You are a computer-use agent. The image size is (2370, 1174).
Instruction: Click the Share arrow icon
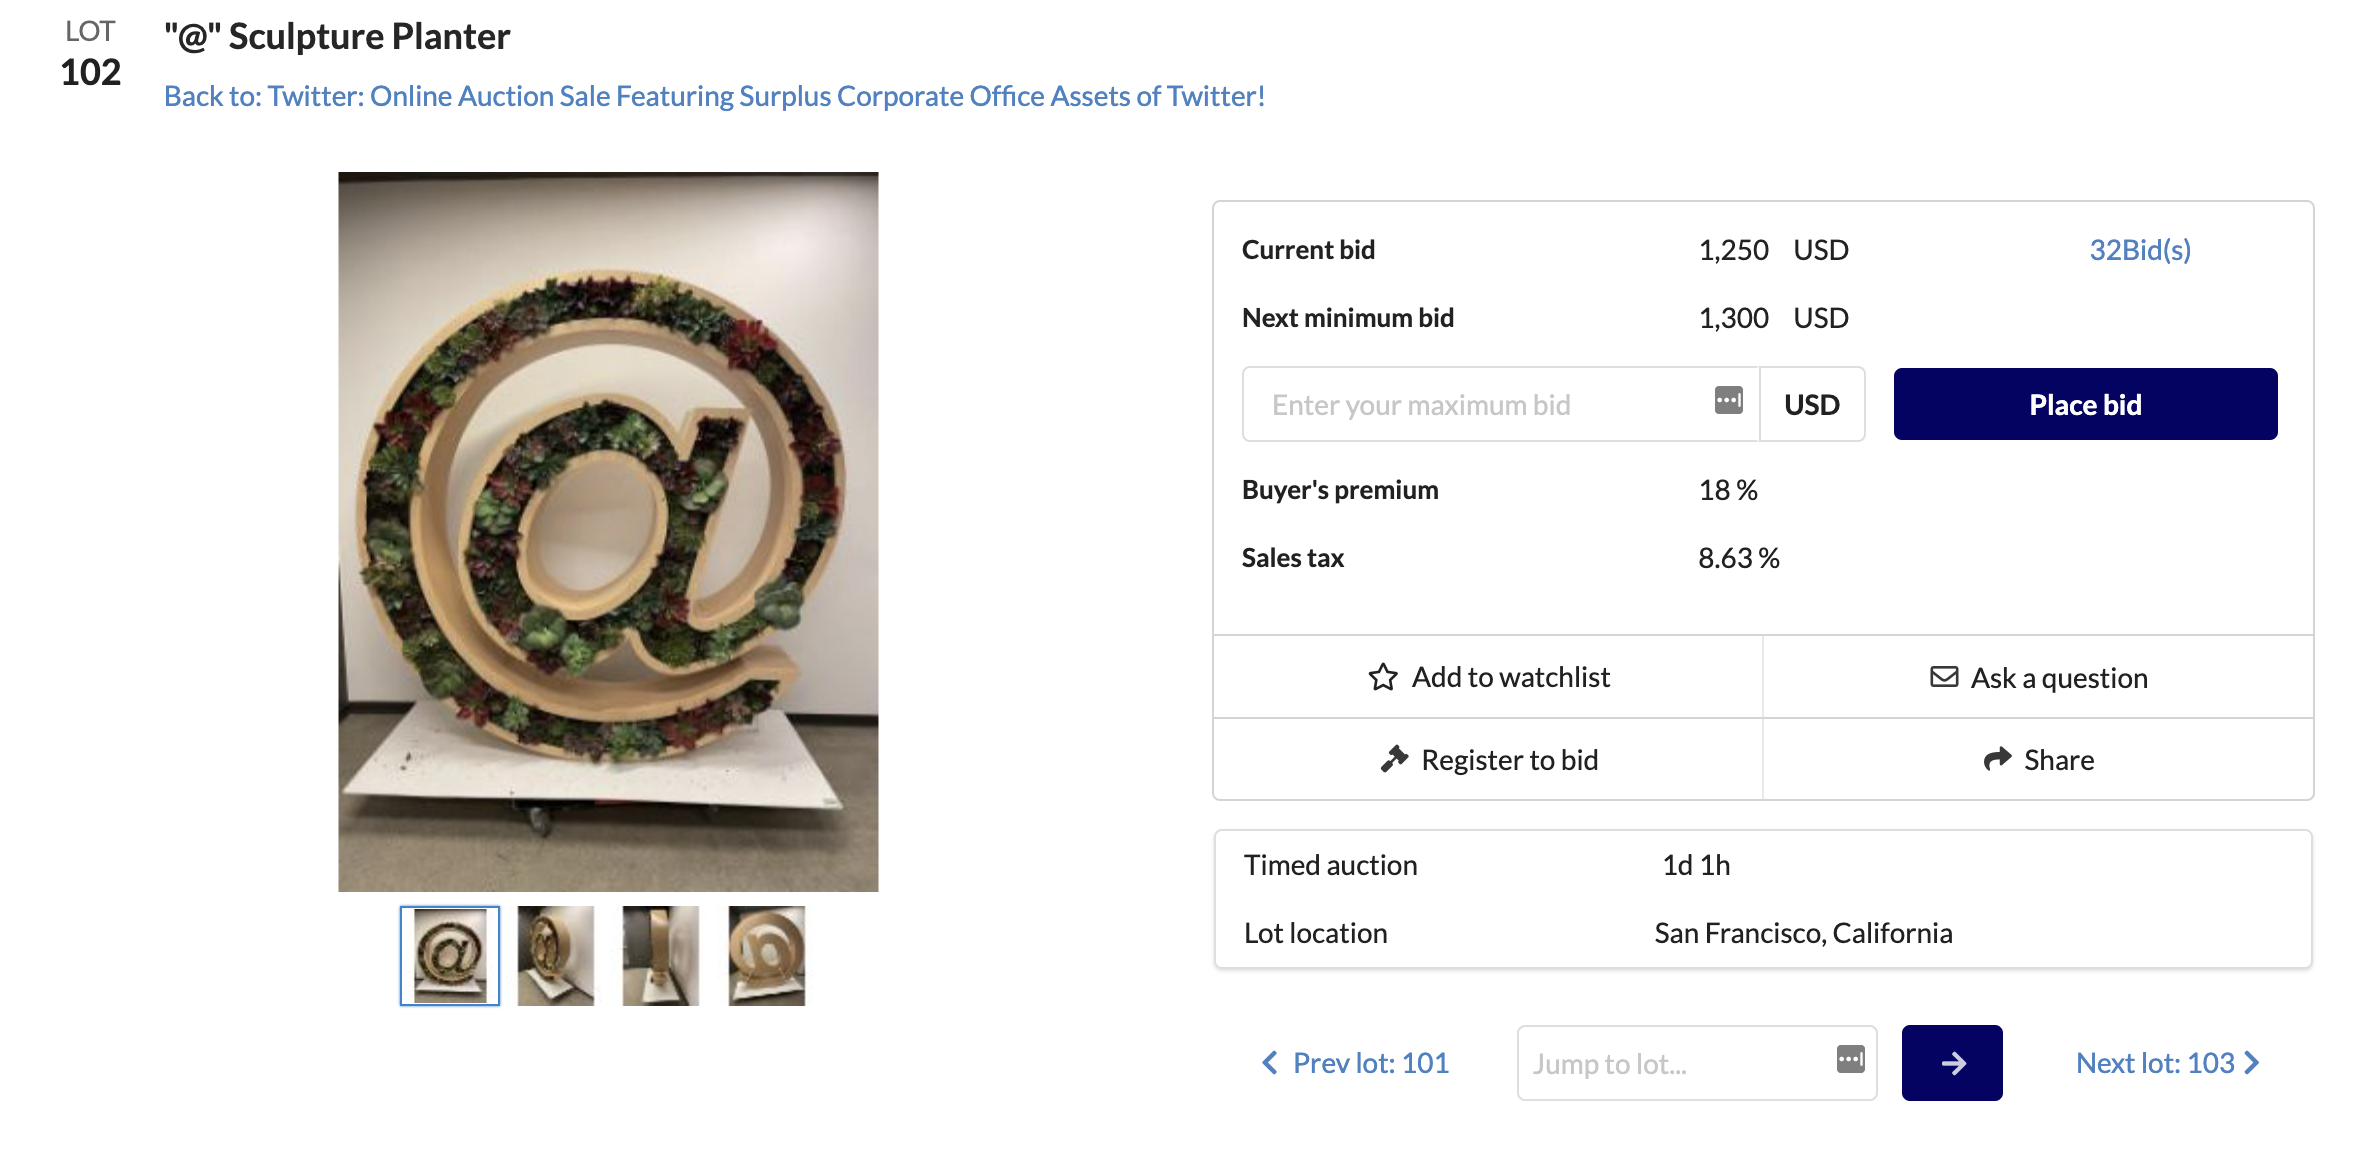coord(1997,760)
